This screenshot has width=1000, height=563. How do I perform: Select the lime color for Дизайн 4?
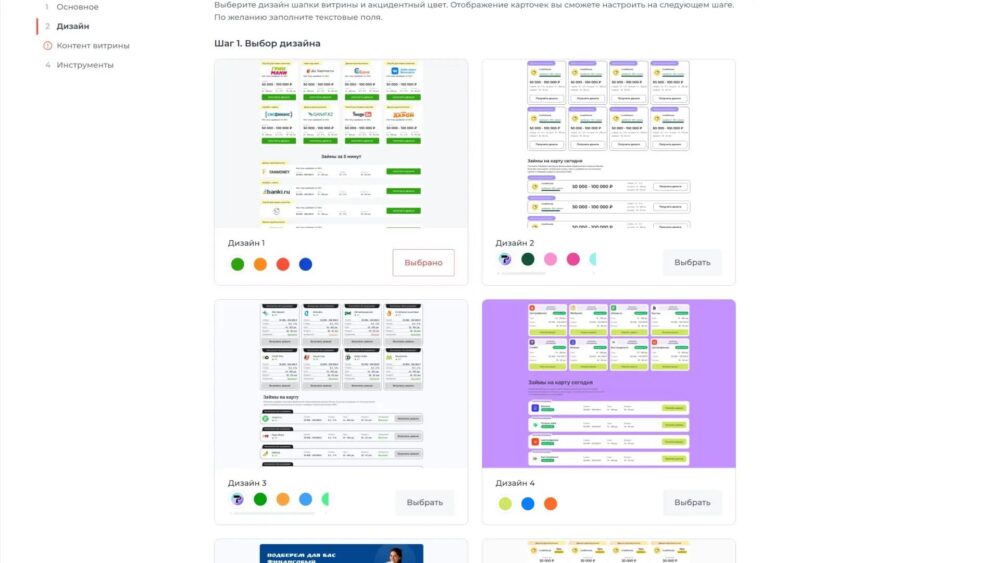click(506, 504)
